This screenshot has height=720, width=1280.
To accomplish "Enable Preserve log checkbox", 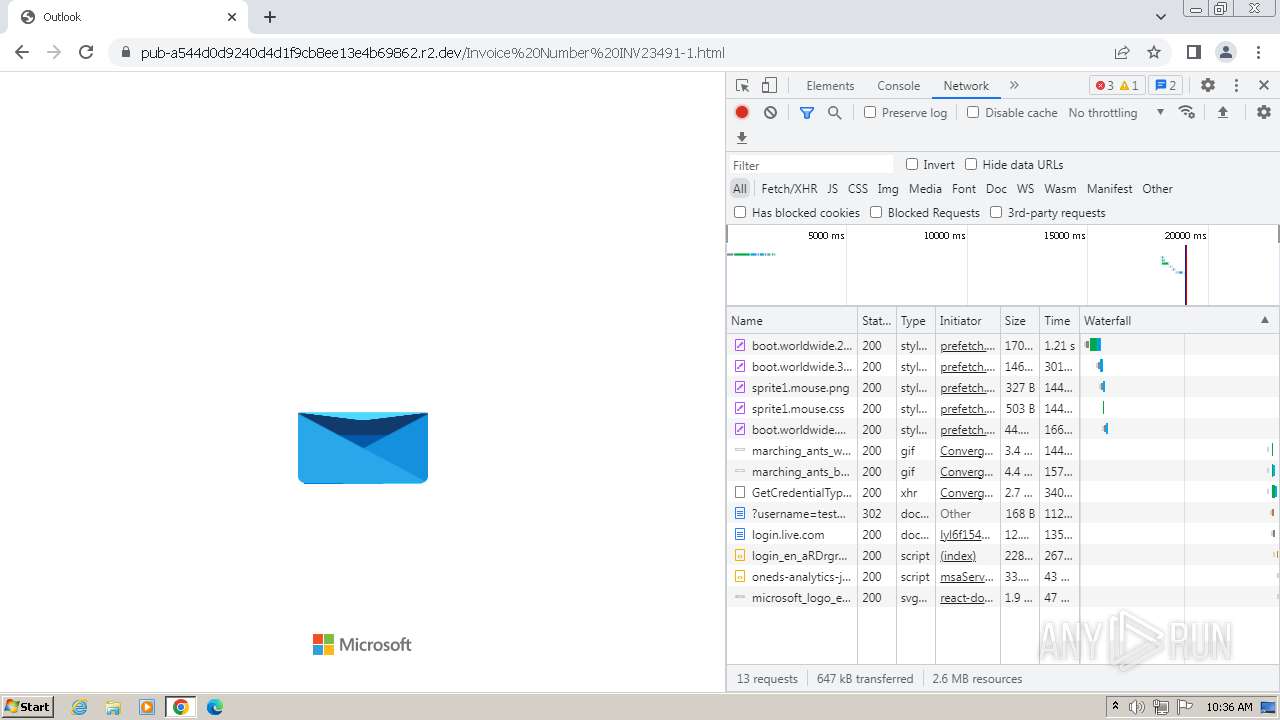I will [870, 113].
